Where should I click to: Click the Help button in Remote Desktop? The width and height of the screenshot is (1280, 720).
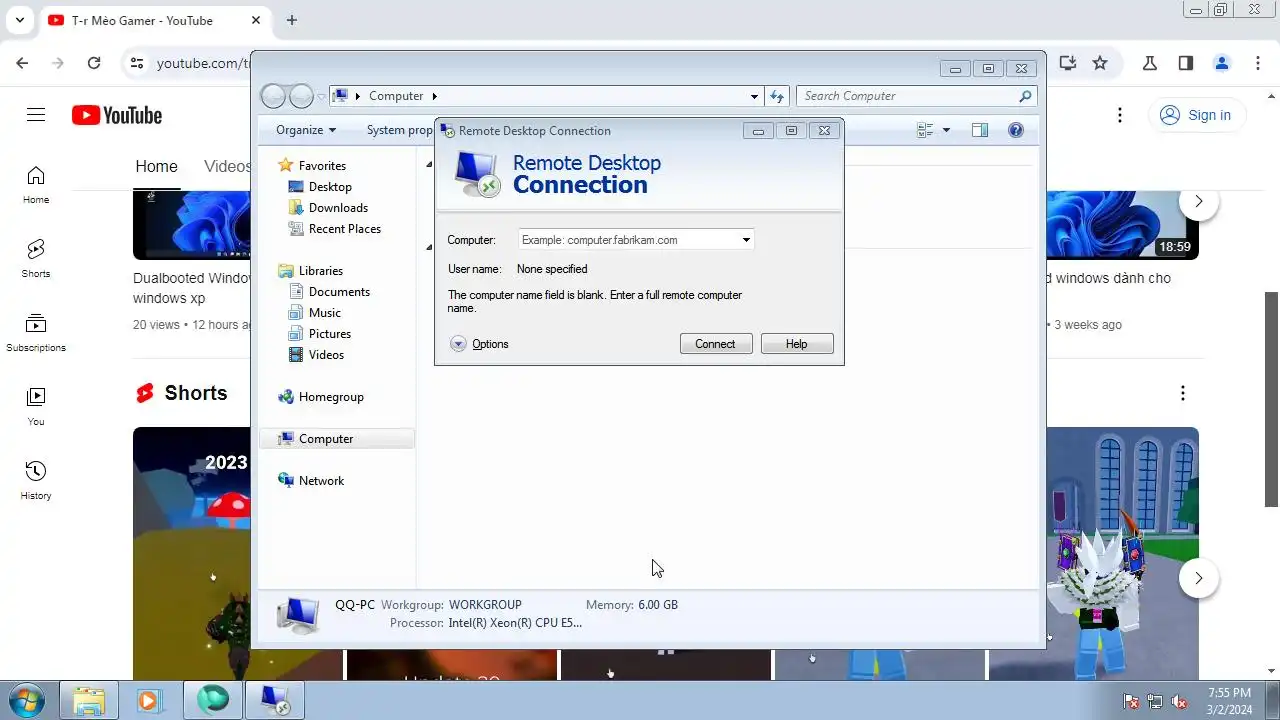click(x=796, y=344)
